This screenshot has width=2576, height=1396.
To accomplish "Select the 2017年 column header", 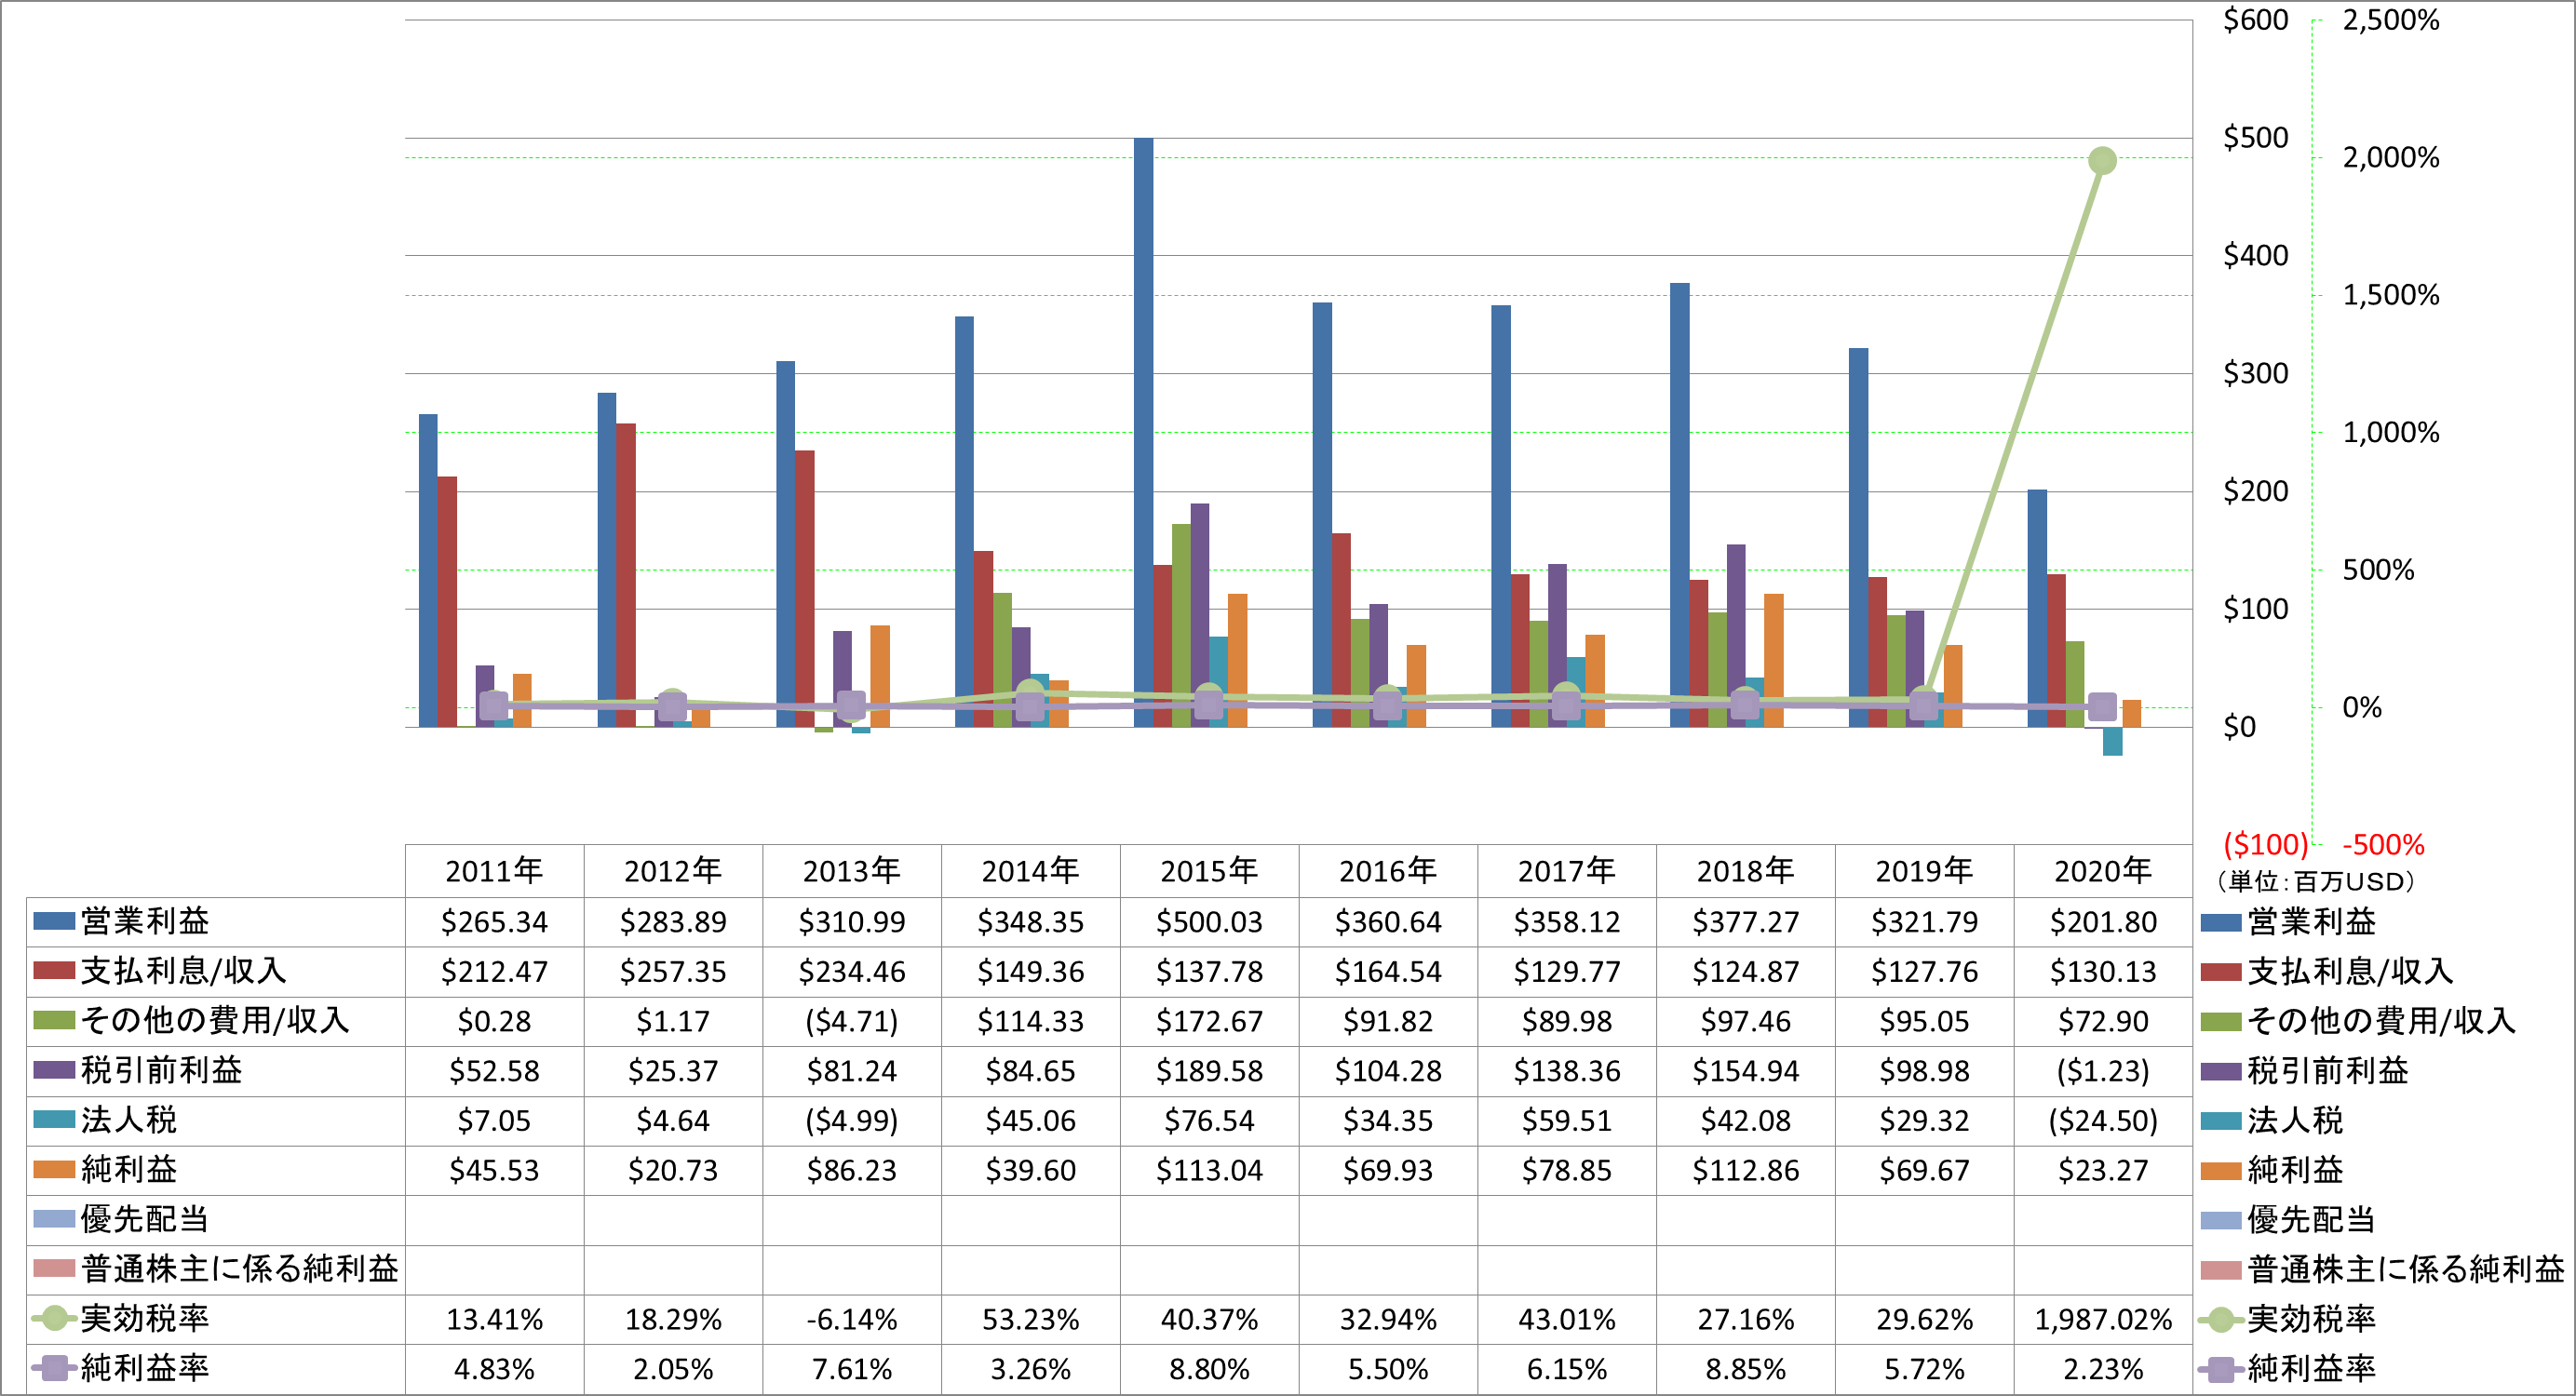I will point(1567,871).
